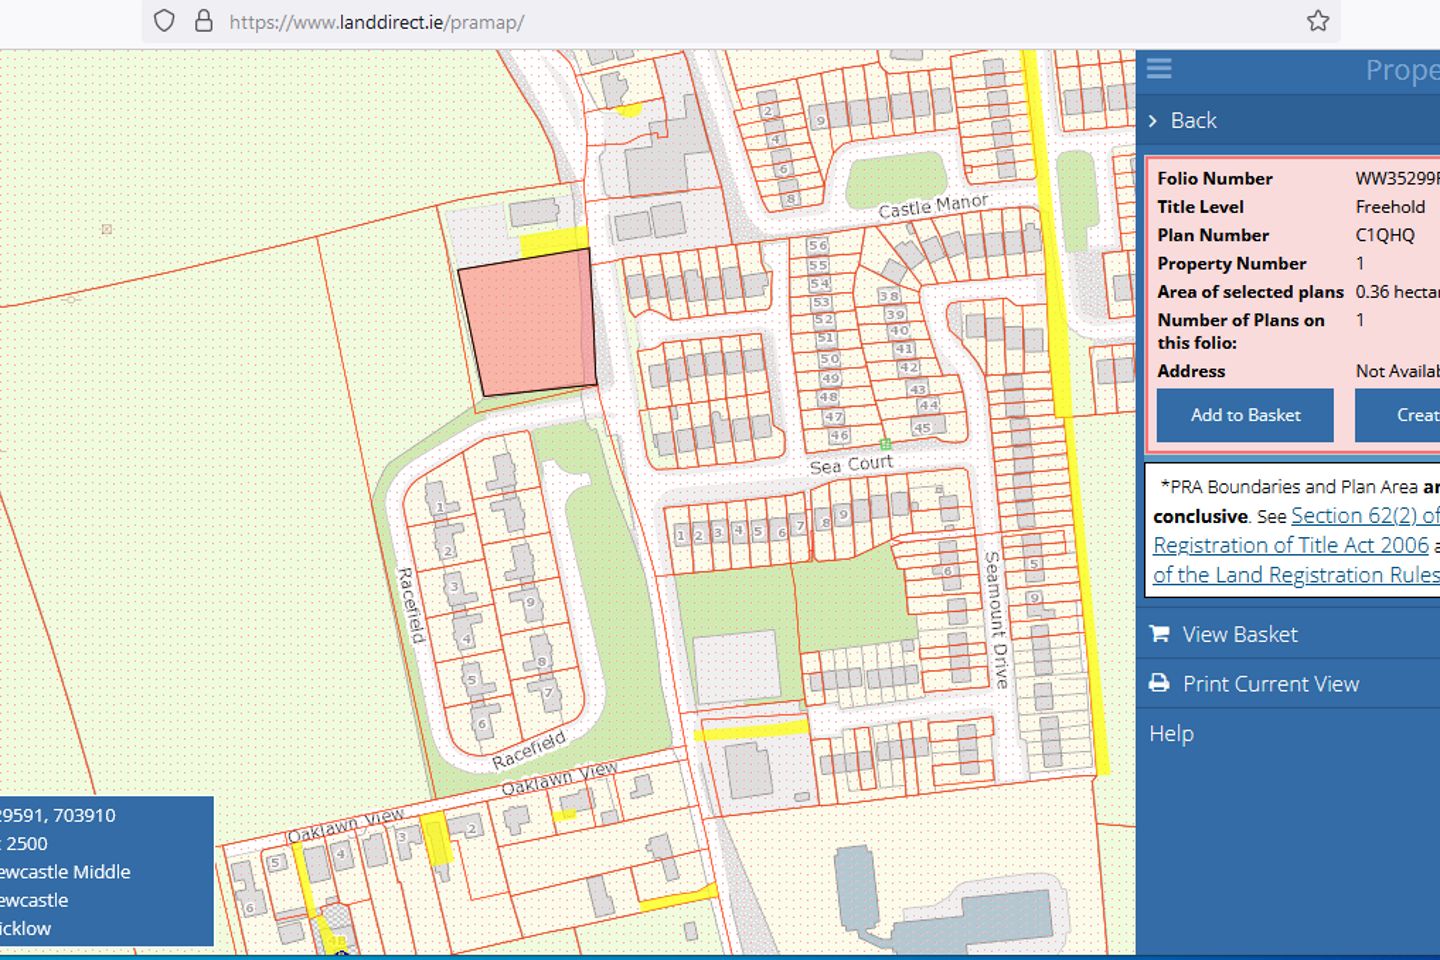Viewport: 1440px width, 960px height.
Task: Open the Section 62(2) legislation link
Action: point(1364,516)
